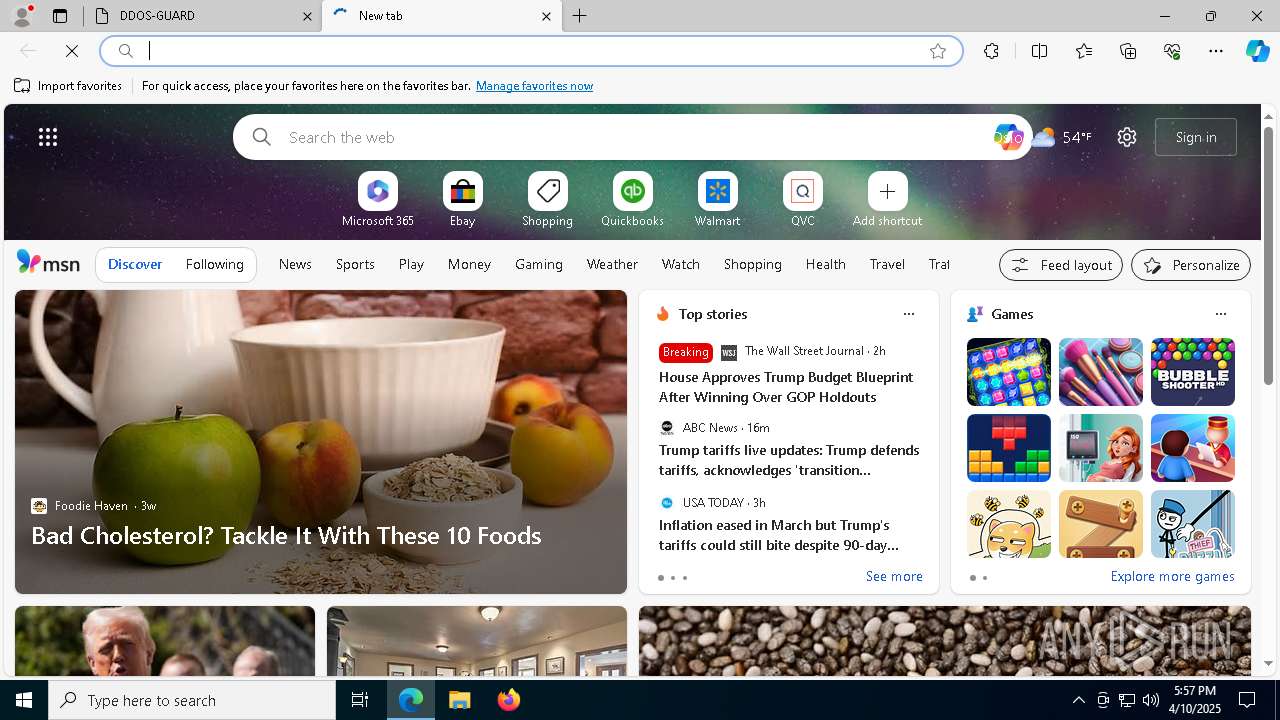Image resolution: width=1280 pixels, height=720 pixels.
Task: Open the Extensions puzzle icon
Action: pyautogui.click(x=991, y=51)
